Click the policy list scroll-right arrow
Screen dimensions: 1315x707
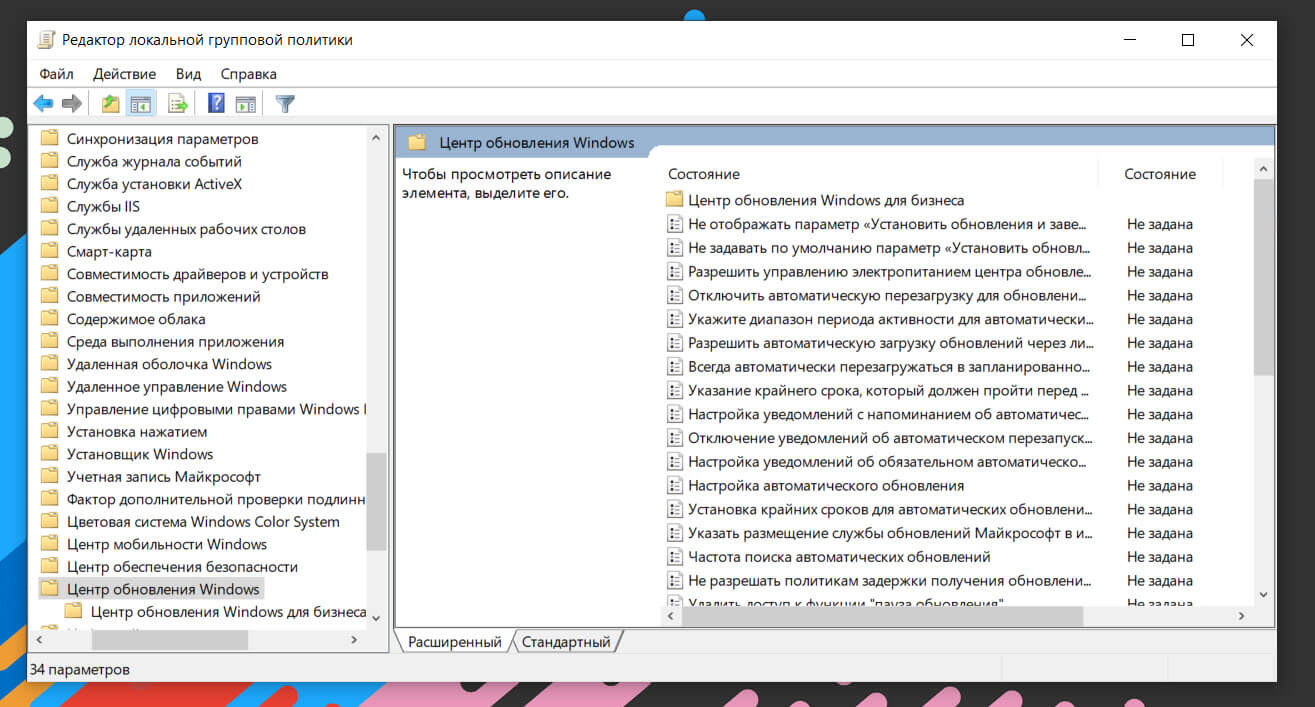click(1242, 617)
